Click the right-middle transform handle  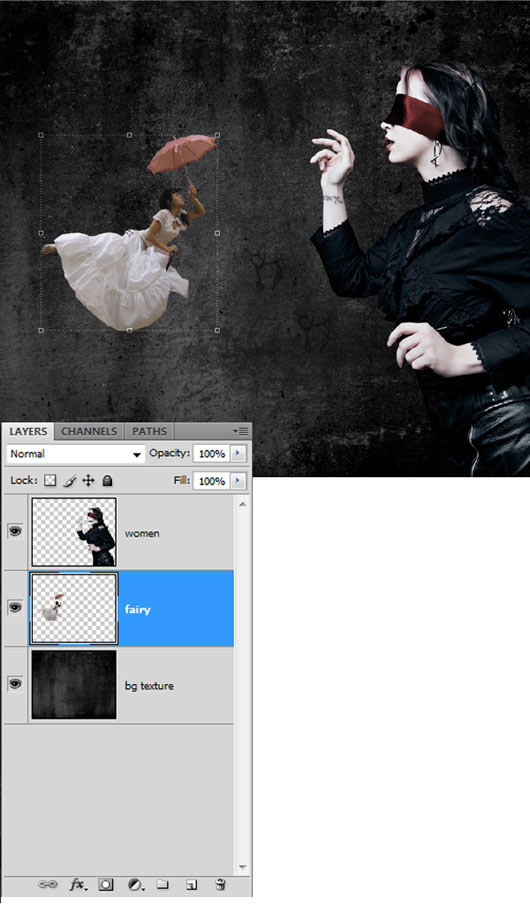[x=217, y=233]
